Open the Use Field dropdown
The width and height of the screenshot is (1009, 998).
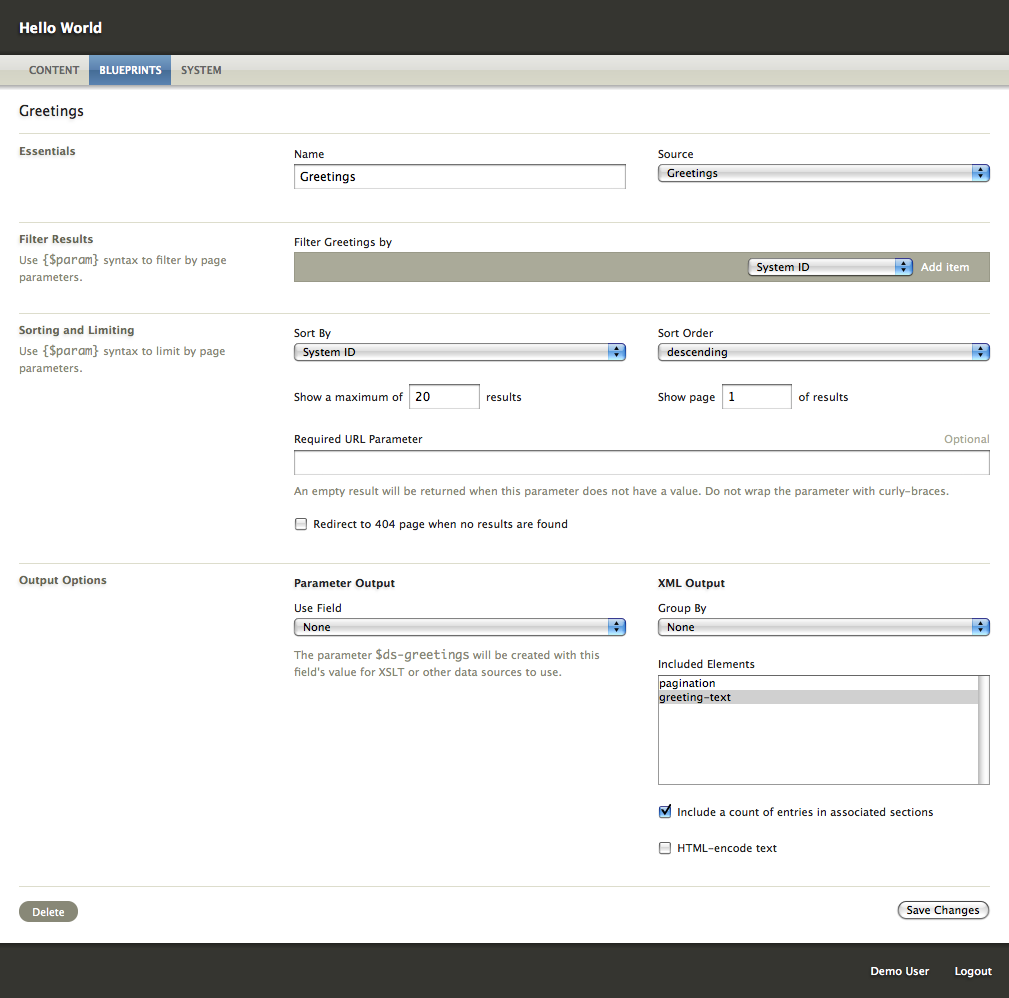tap(459, 627)
